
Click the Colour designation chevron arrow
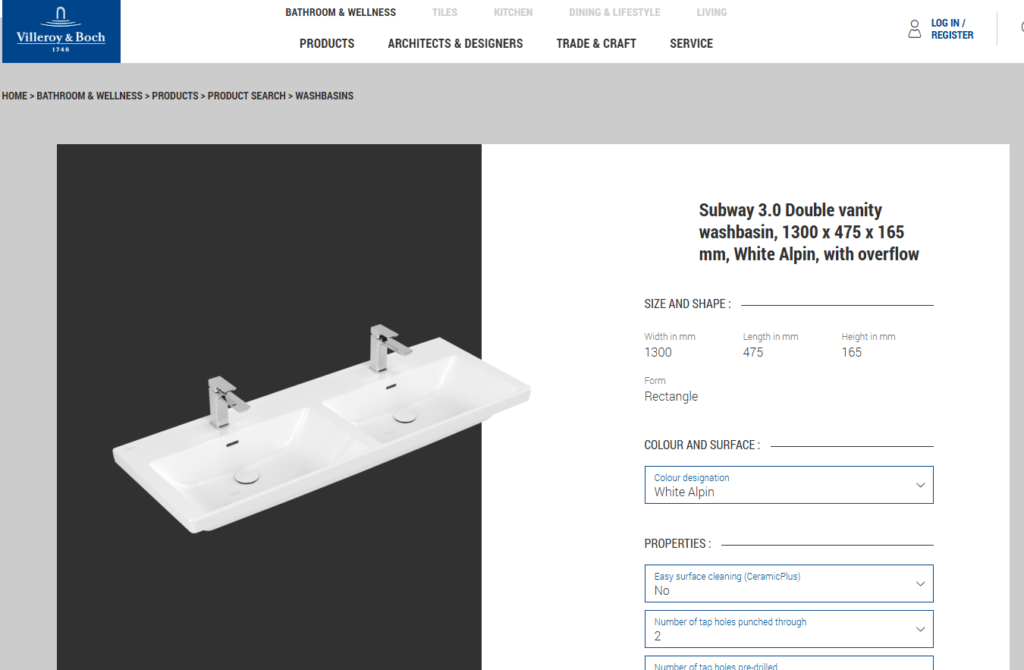pyautogui.click(x=920, y=485)
